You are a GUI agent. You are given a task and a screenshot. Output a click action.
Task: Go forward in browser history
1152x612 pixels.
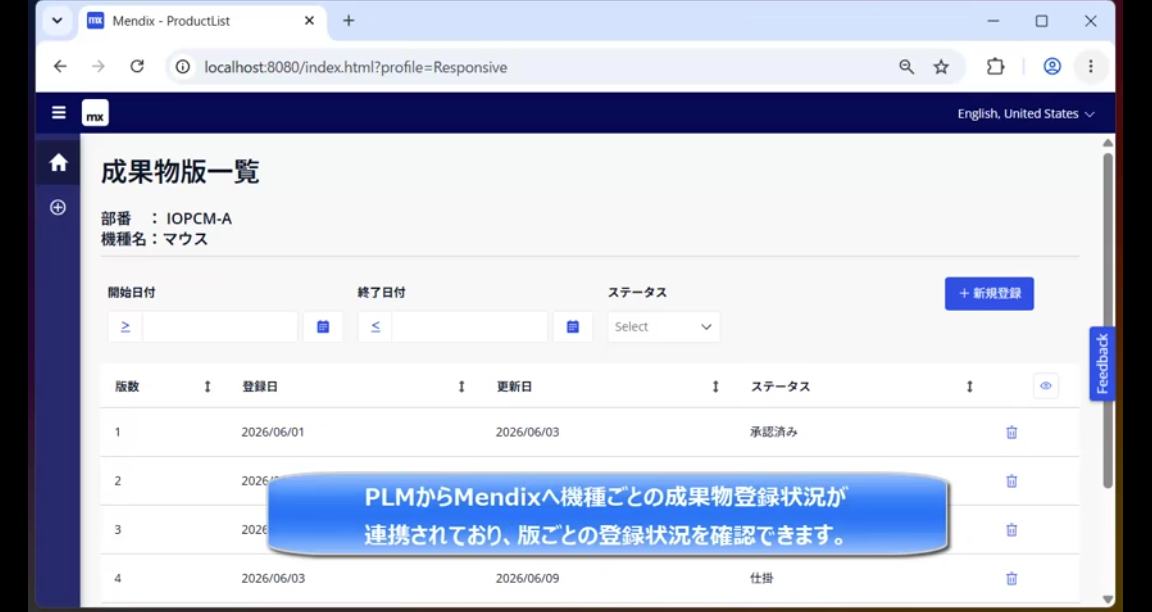tap(98, 67)
